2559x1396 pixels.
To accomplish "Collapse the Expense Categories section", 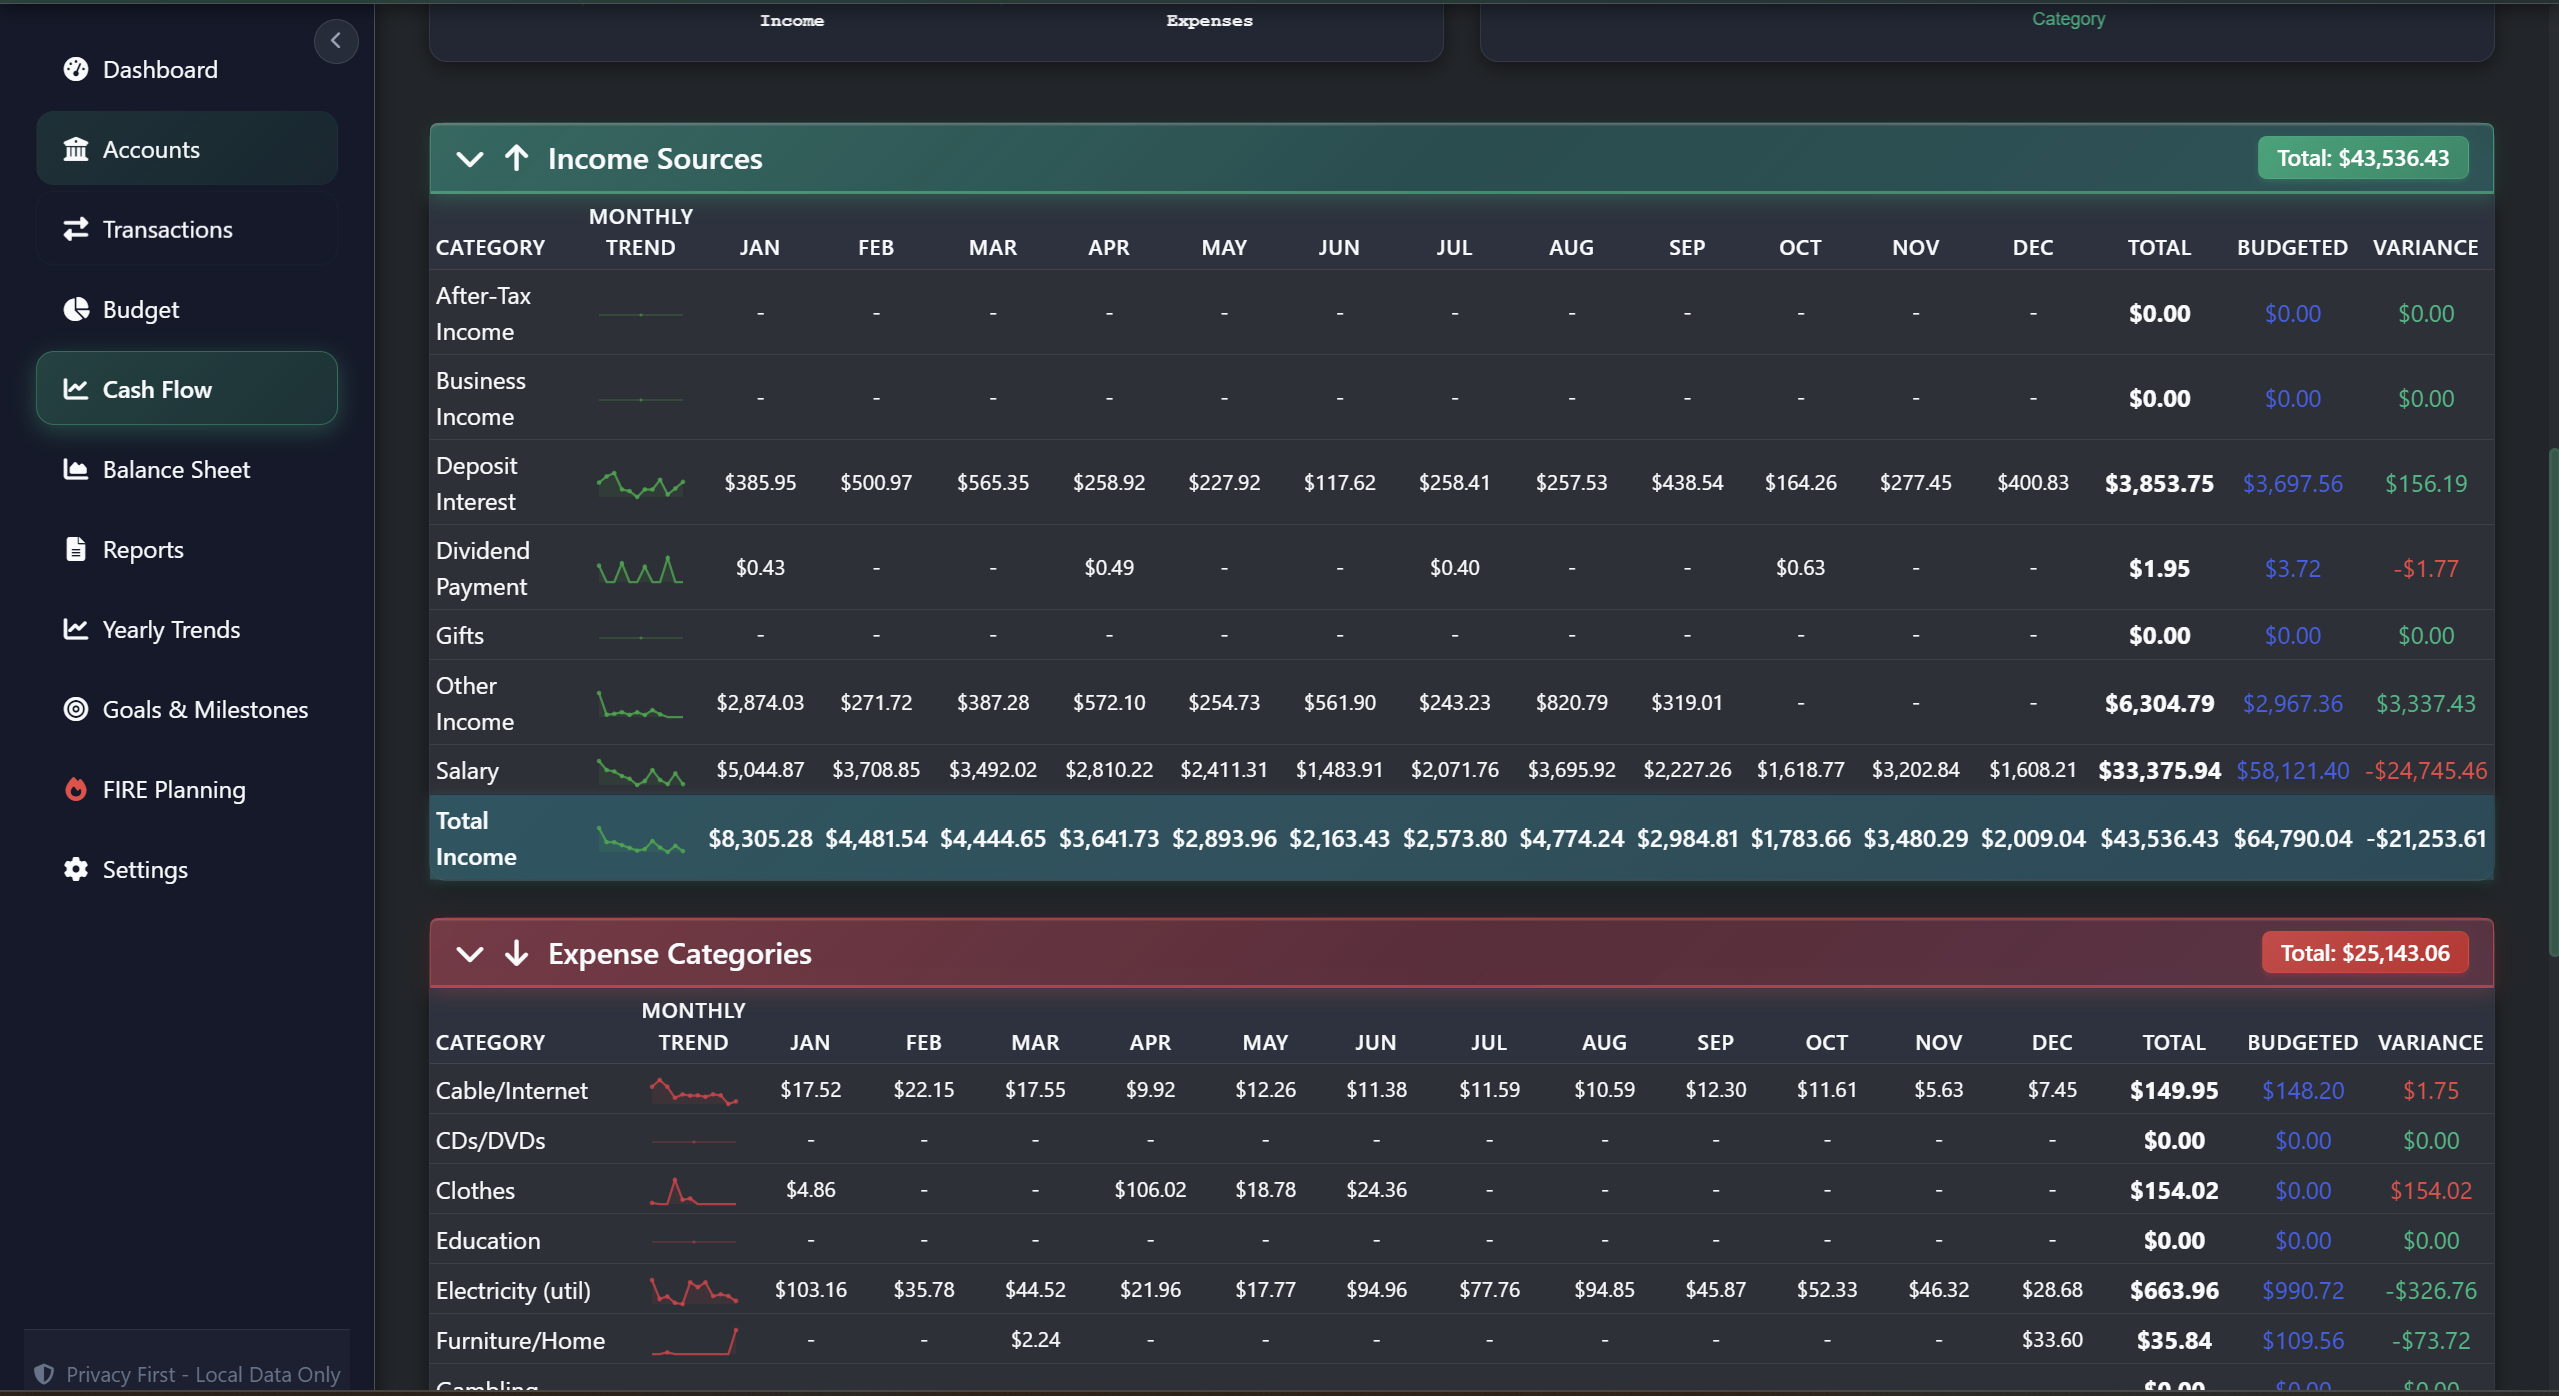I will [468, 953].
